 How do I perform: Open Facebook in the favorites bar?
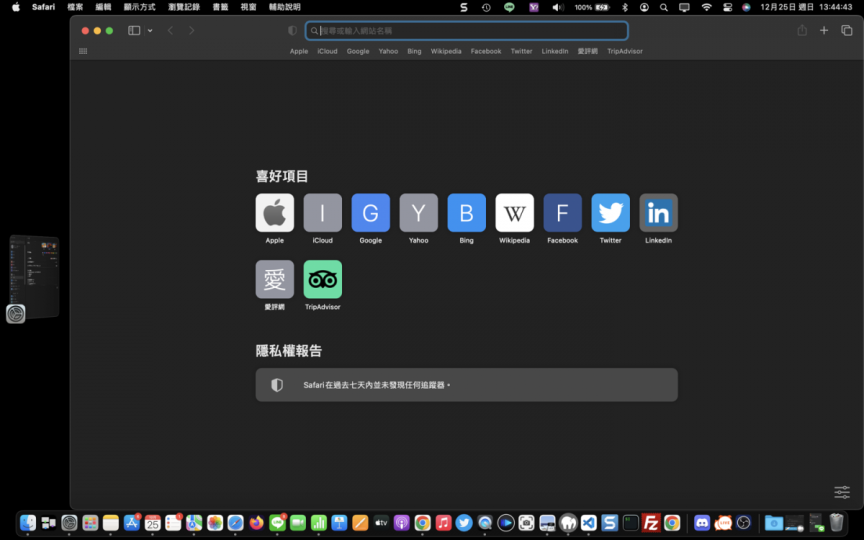coord(485,51)
